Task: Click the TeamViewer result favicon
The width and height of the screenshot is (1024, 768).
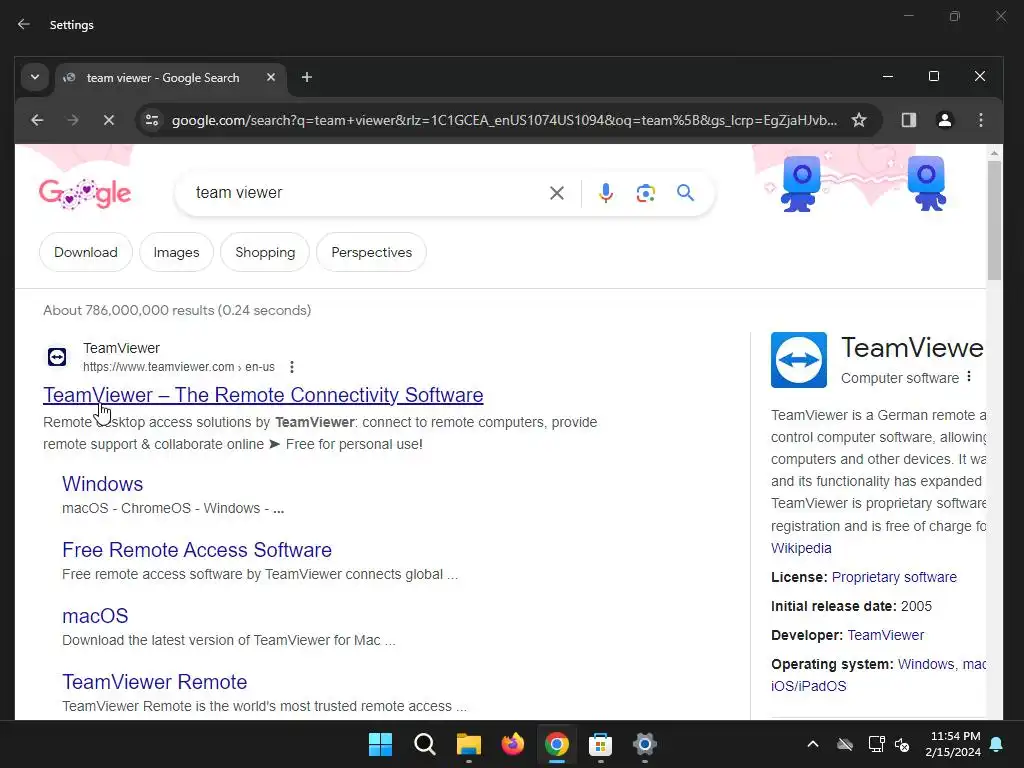Action: [x=57, y=357]
